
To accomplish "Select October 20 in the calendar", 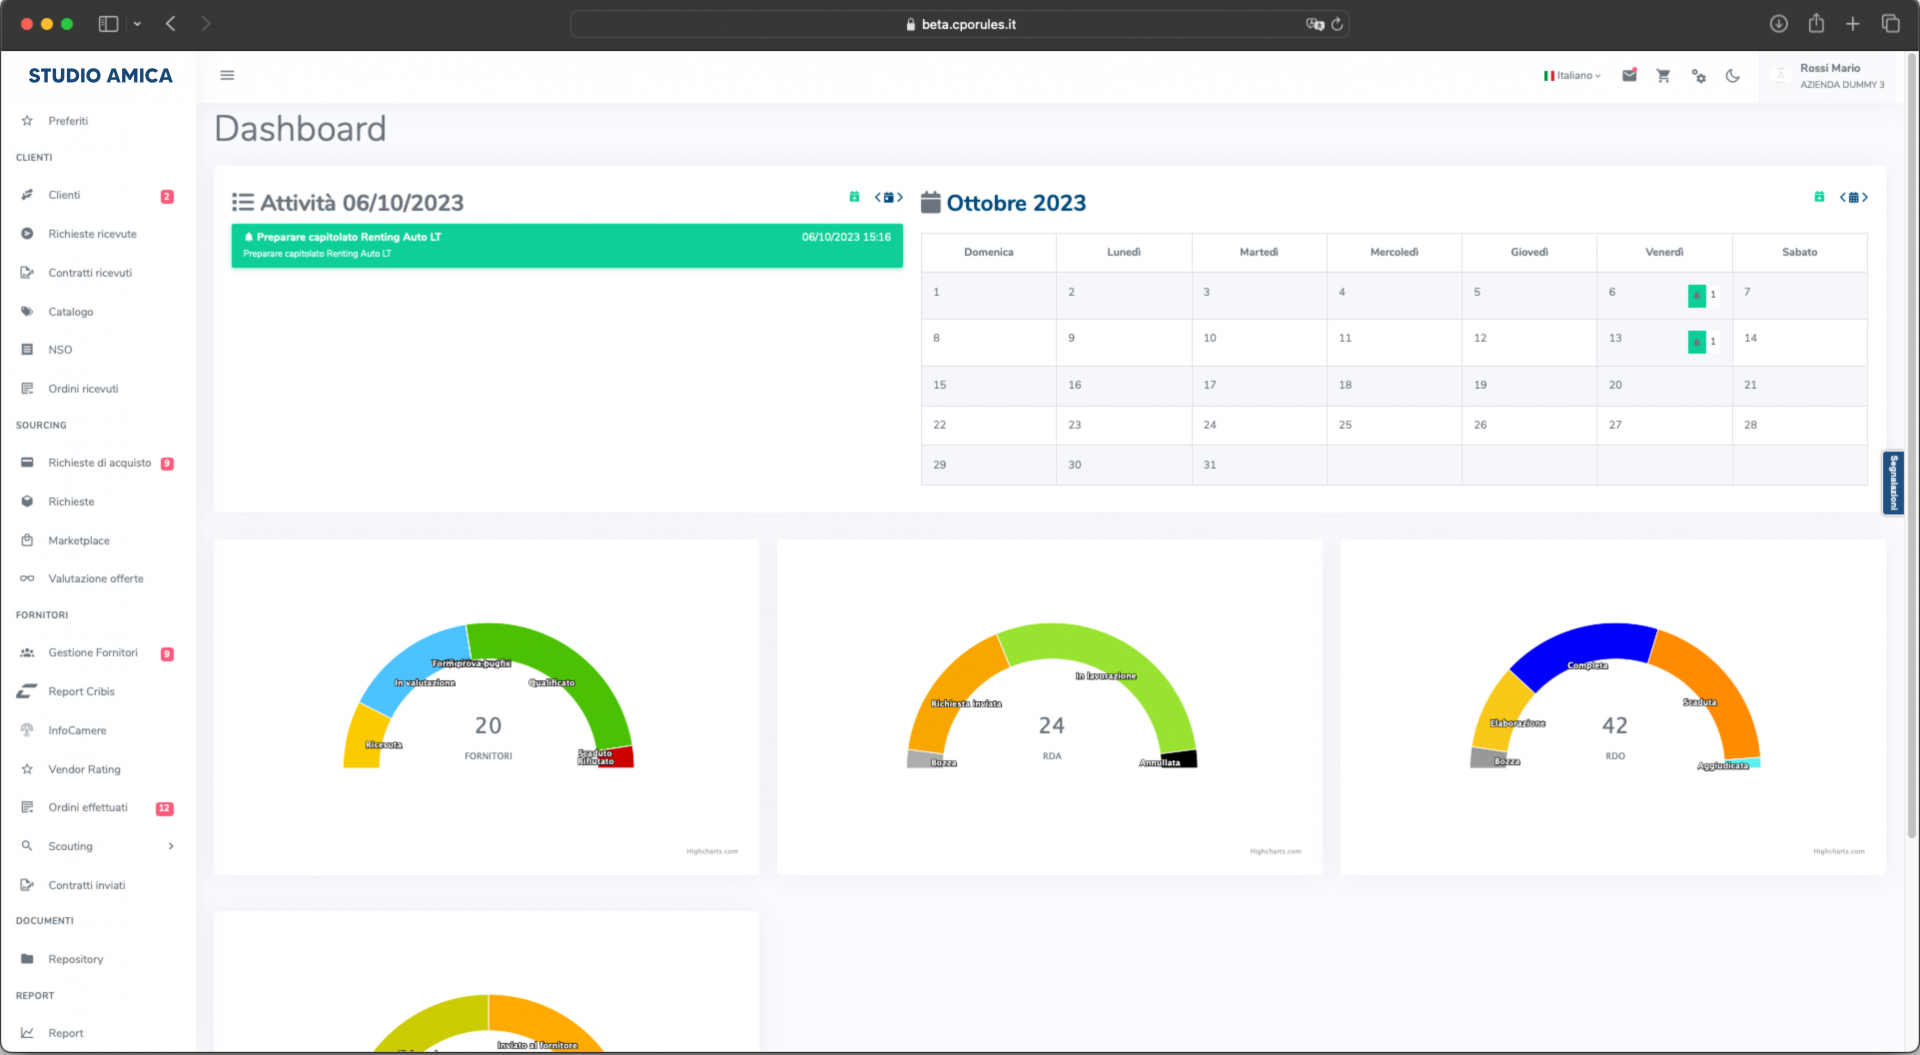I will (1664, 386).
